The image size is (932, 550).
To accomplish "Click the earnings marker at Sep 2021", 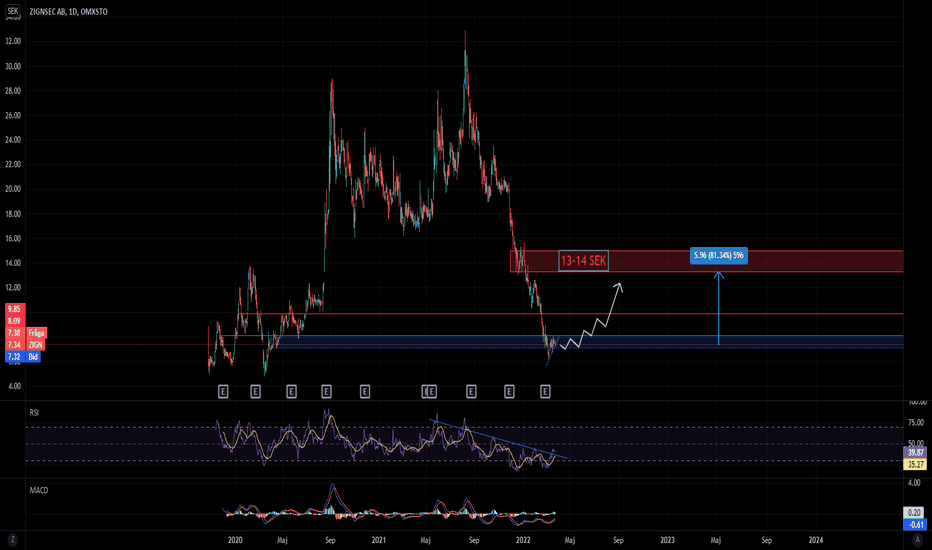I will (x=471, y=391).
